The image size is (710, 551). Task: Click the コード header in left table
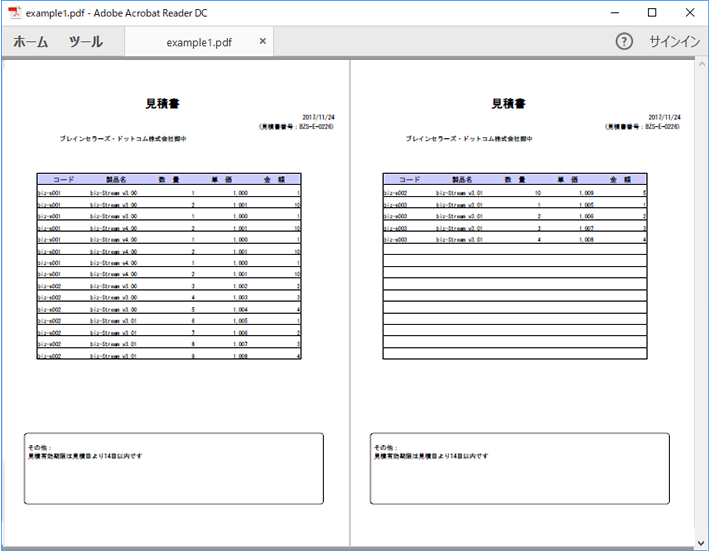pyautogui.click(x=63, y=179)
